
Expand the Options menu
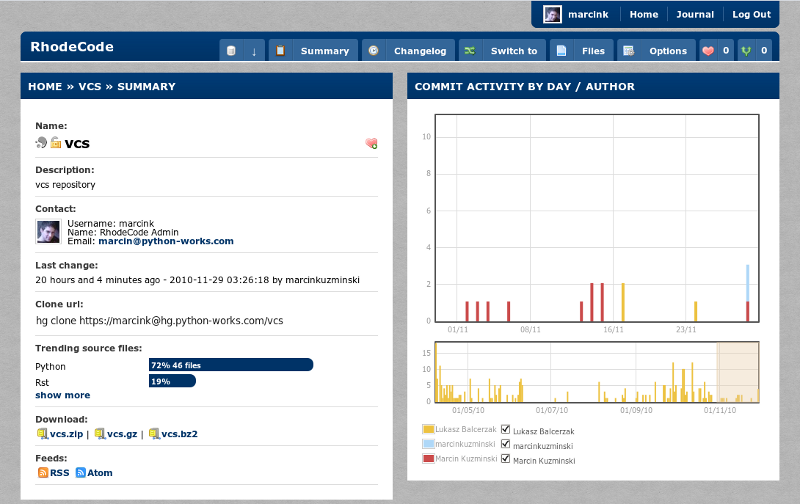657,51
